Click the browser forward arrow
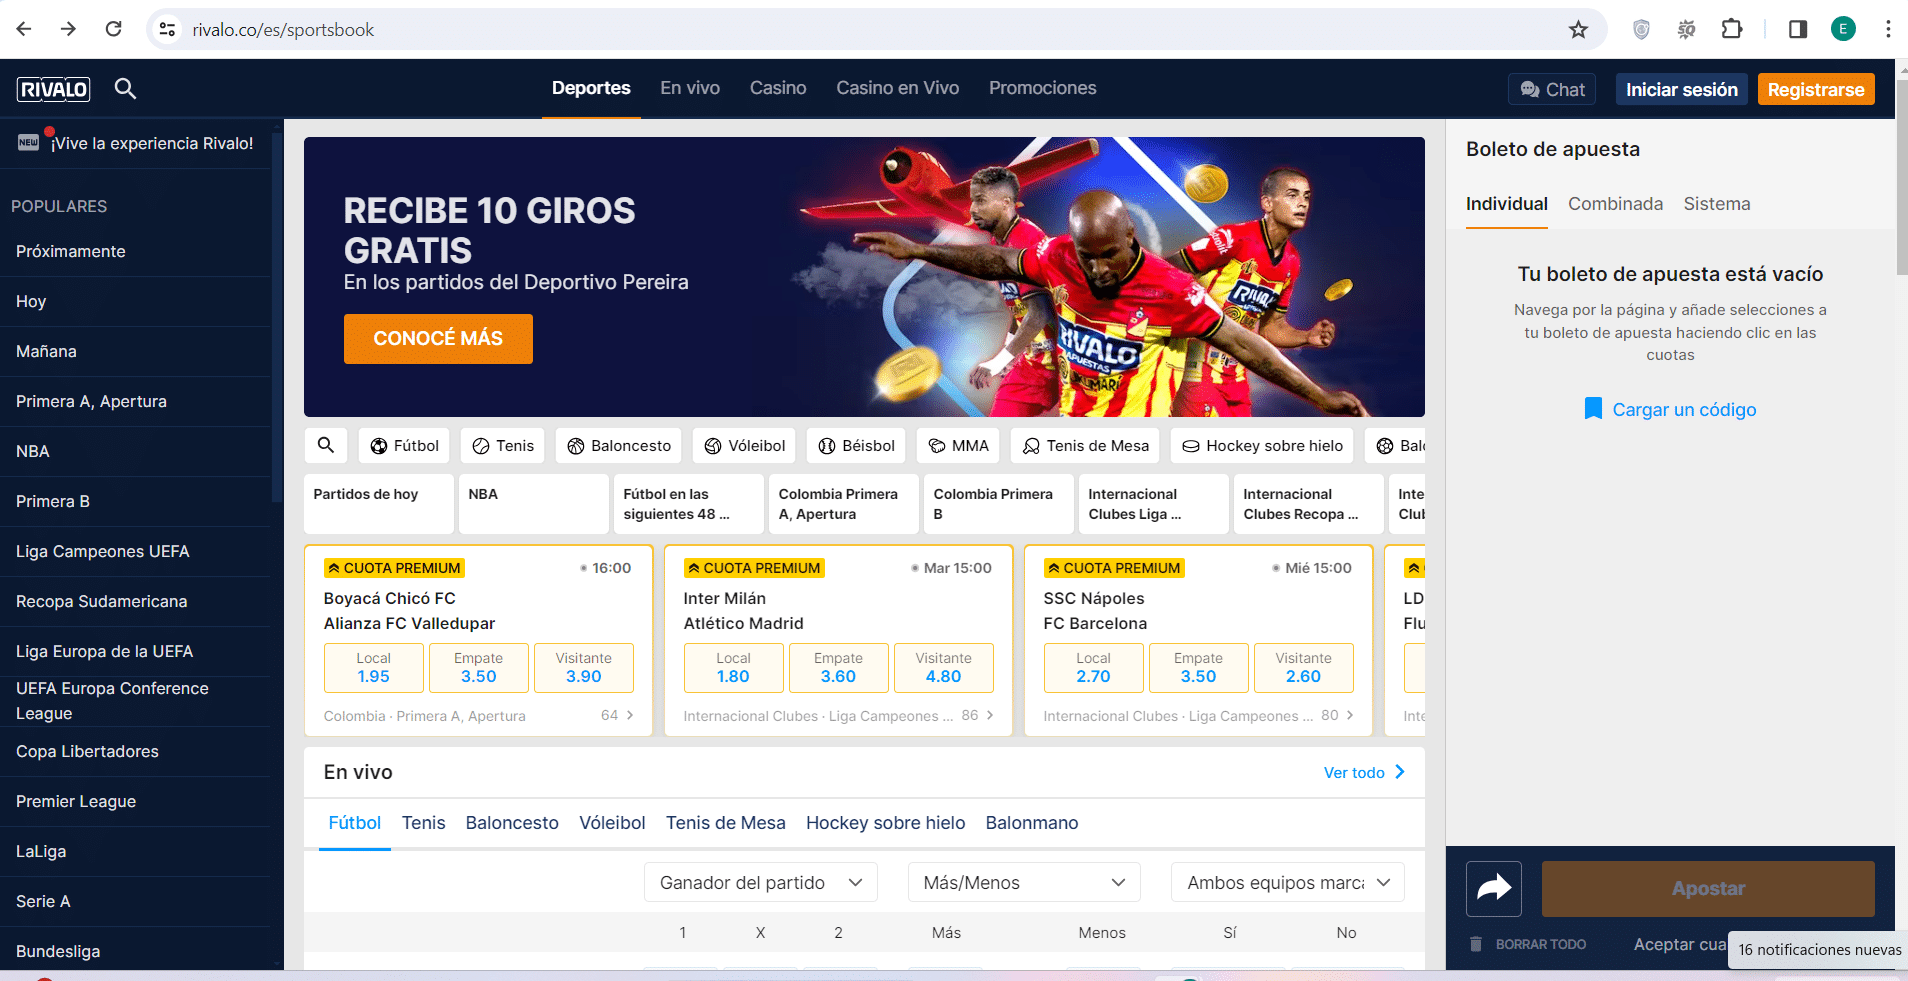The height and width of the screenshot is (981, 1908). [x=68, y=29]
